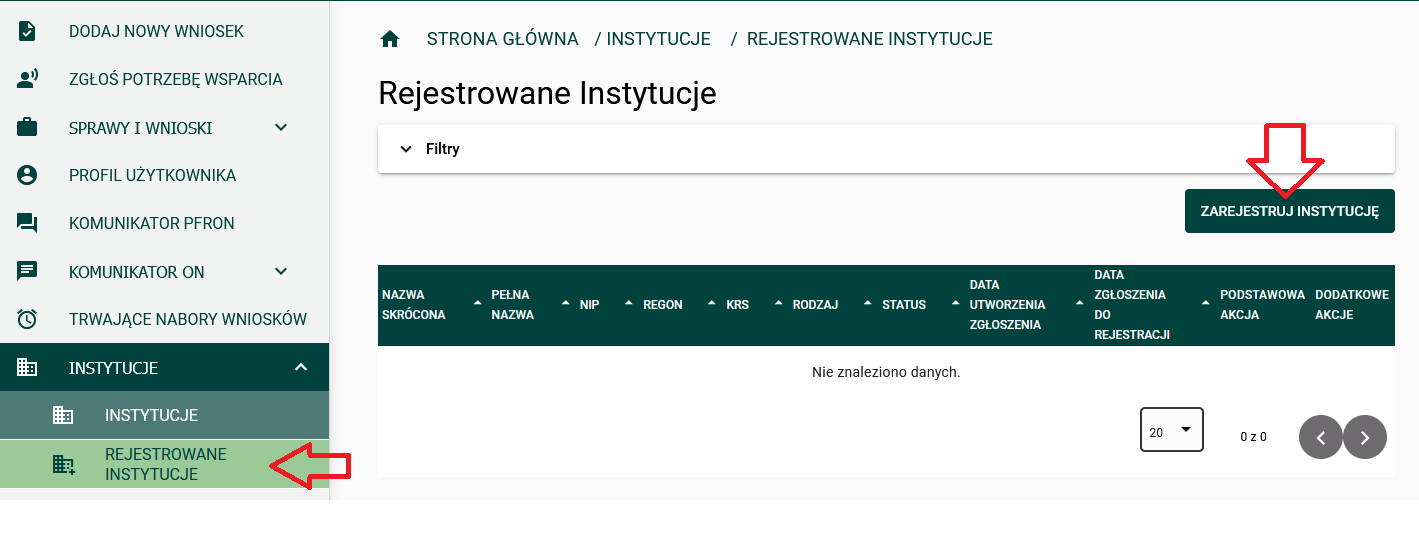Open the rows-per-page dropdown showing 20

coord(1172,430)
